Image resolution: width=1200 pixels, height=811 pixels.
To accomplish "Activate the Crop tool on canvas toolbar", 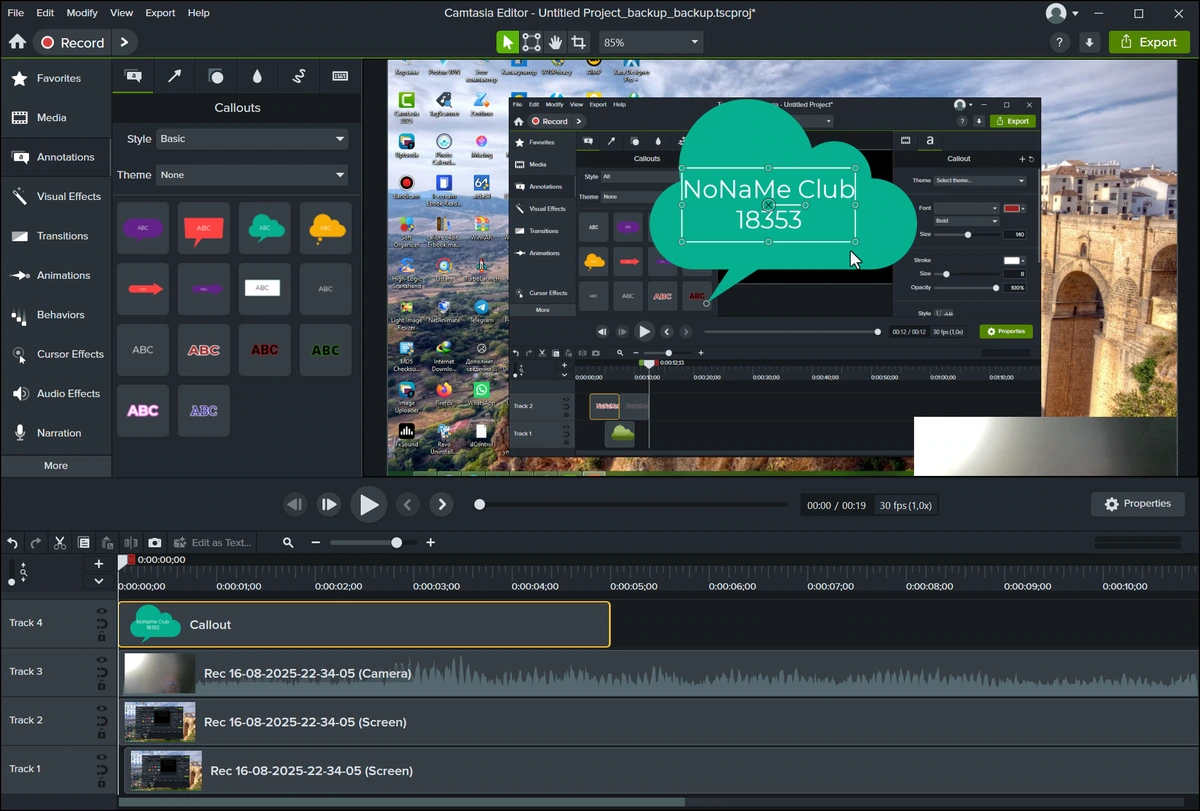I will click(579, 42).
